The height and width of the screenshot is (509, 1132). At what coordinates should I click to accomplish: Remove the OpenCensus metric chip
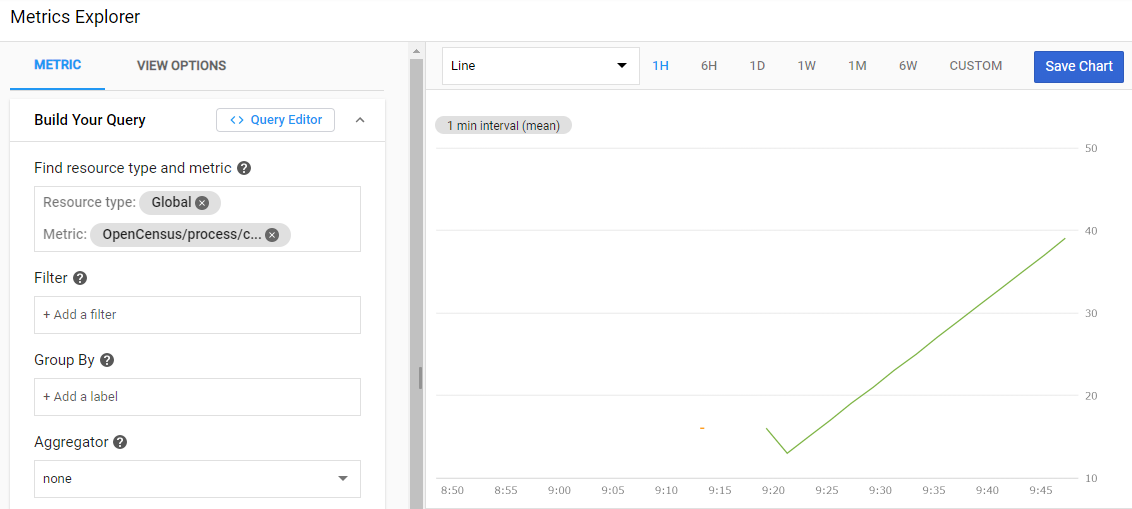271,235
